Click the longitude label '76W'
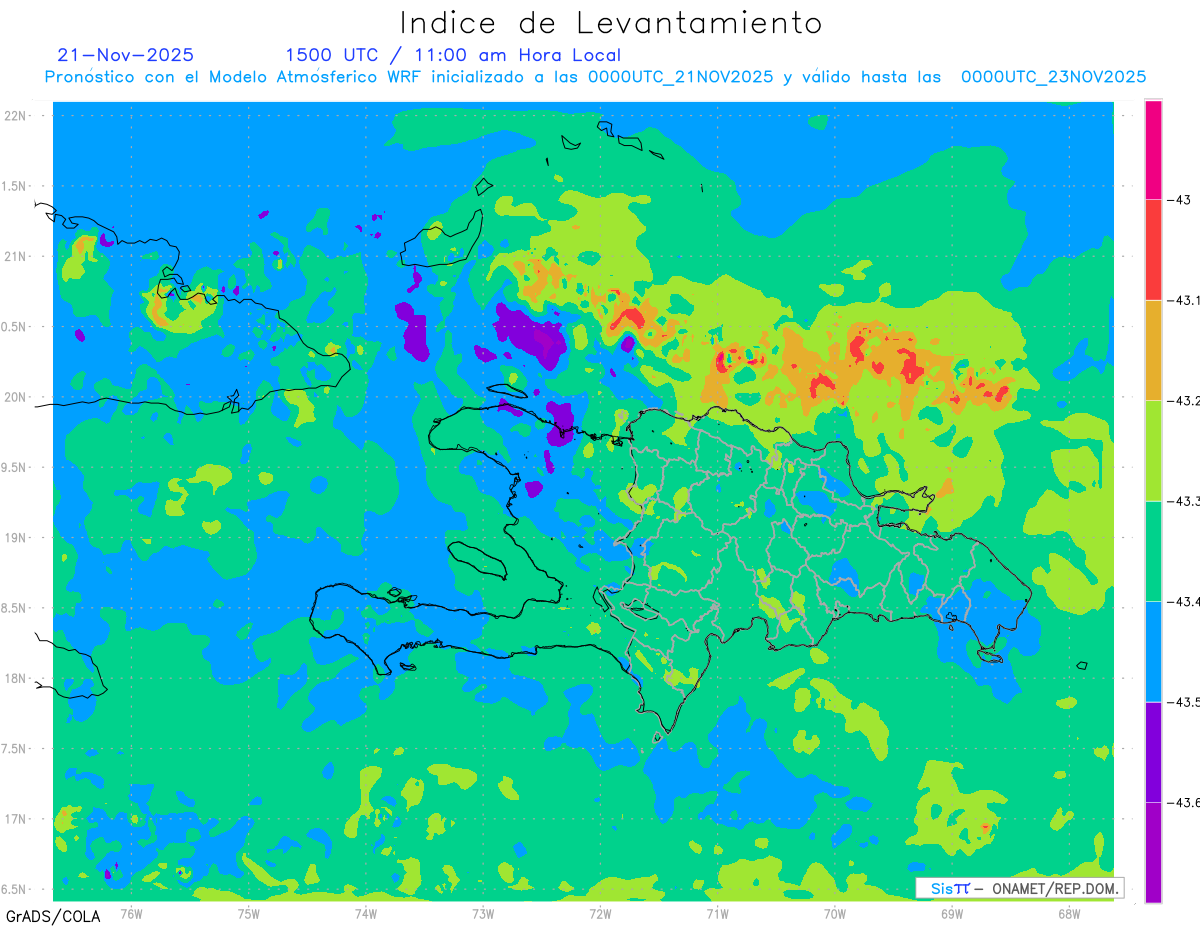Viewport: 1200px width, 927px height. [131, 914]
